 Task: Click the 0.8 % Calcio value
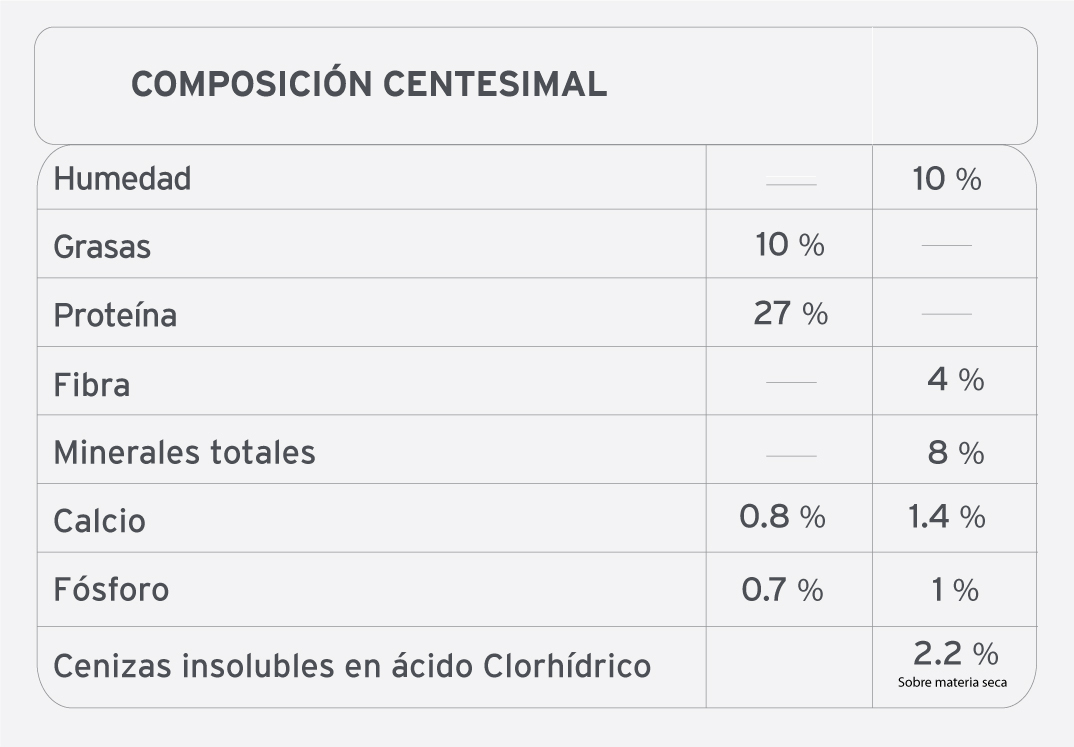click(782, 516)
